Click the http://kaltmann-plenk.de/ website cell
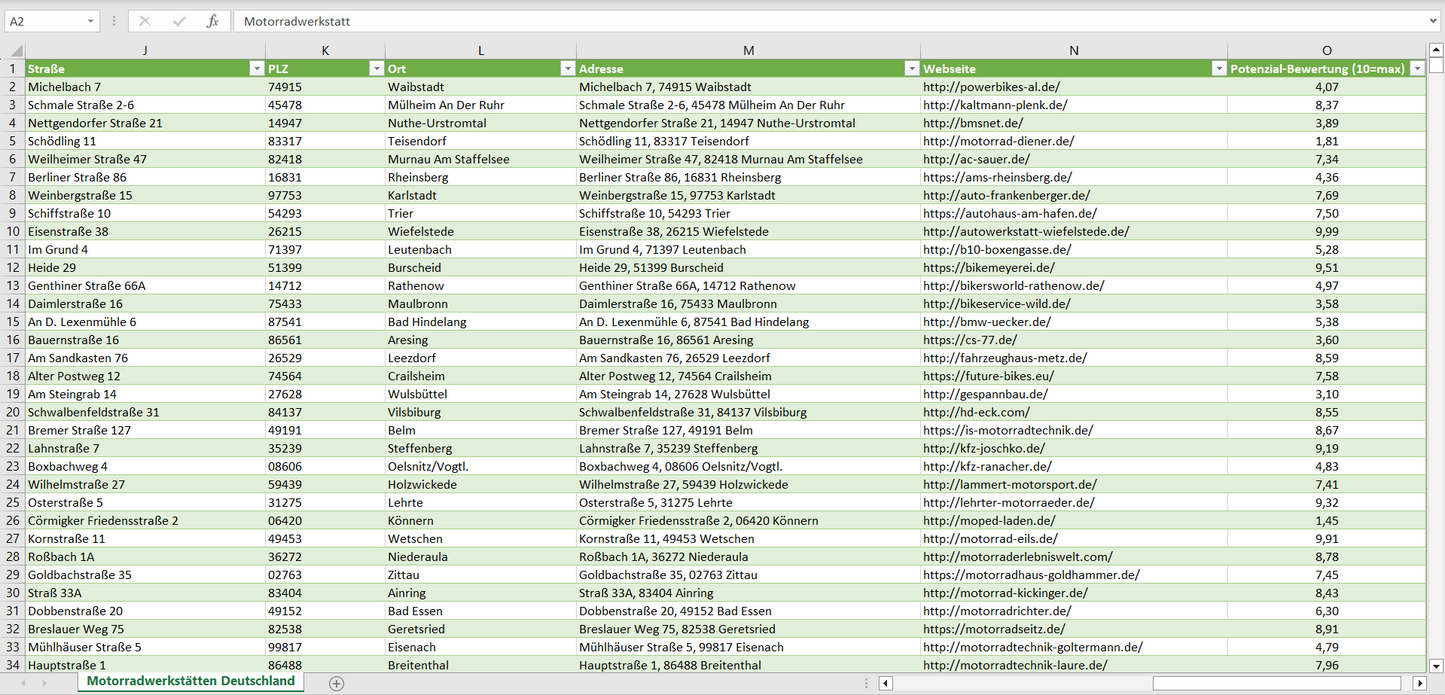This screenshot has height=695, width=1445. [995, 105]
